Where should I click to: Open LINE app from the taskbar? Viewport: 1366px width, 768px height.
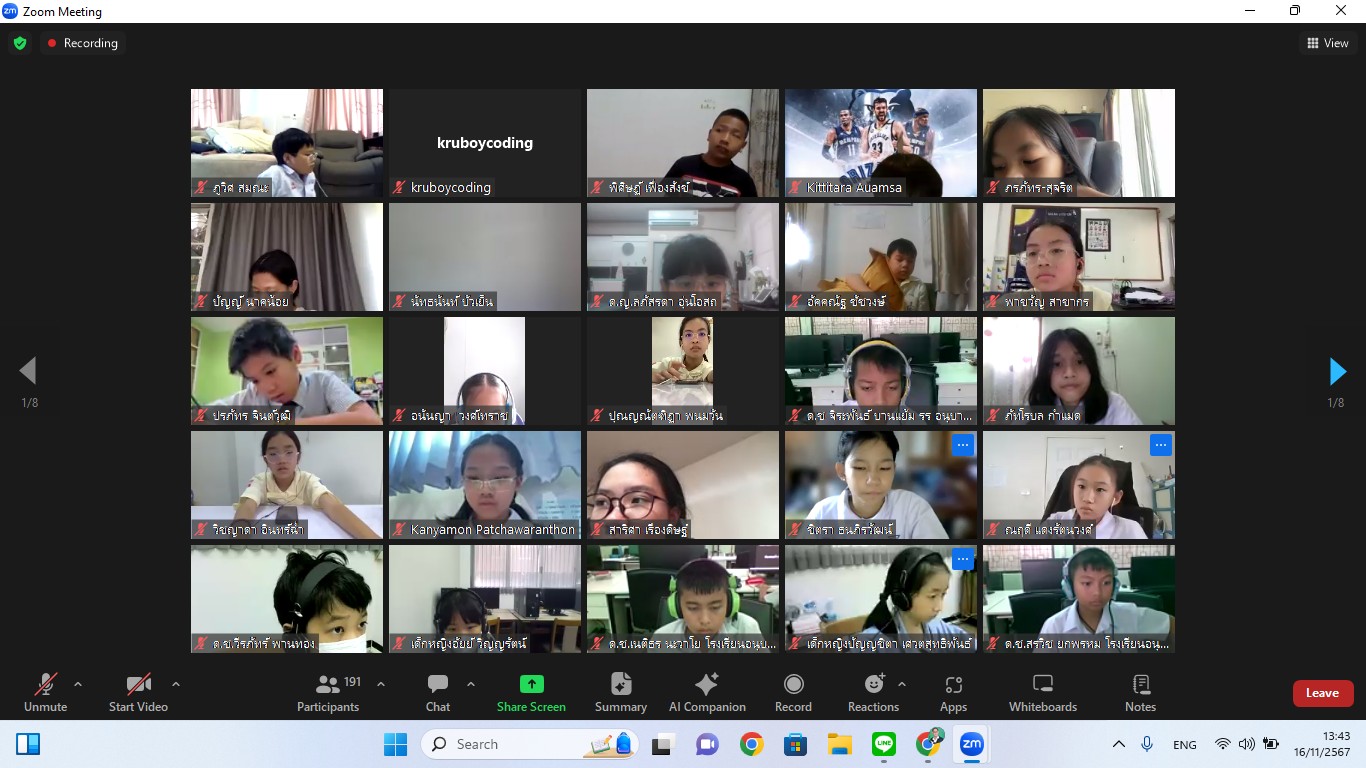click(883, 744)
